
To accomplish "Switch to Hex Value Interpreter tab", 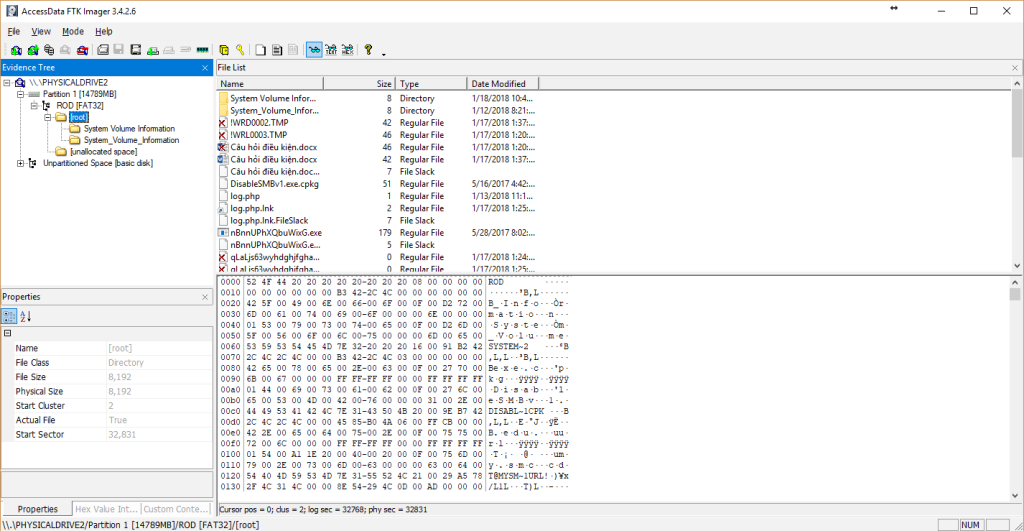I will (x=106, y=509).
